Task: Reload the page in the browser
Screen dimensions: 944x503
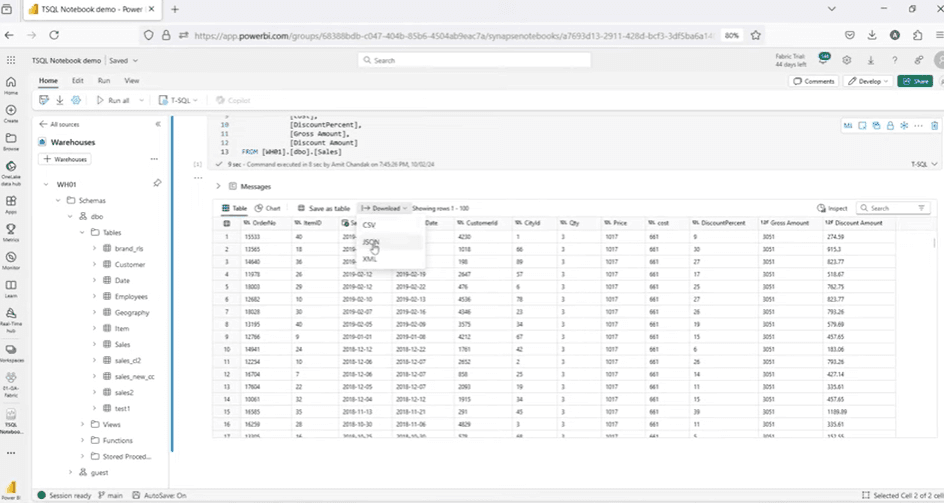Action: point(54,36)
